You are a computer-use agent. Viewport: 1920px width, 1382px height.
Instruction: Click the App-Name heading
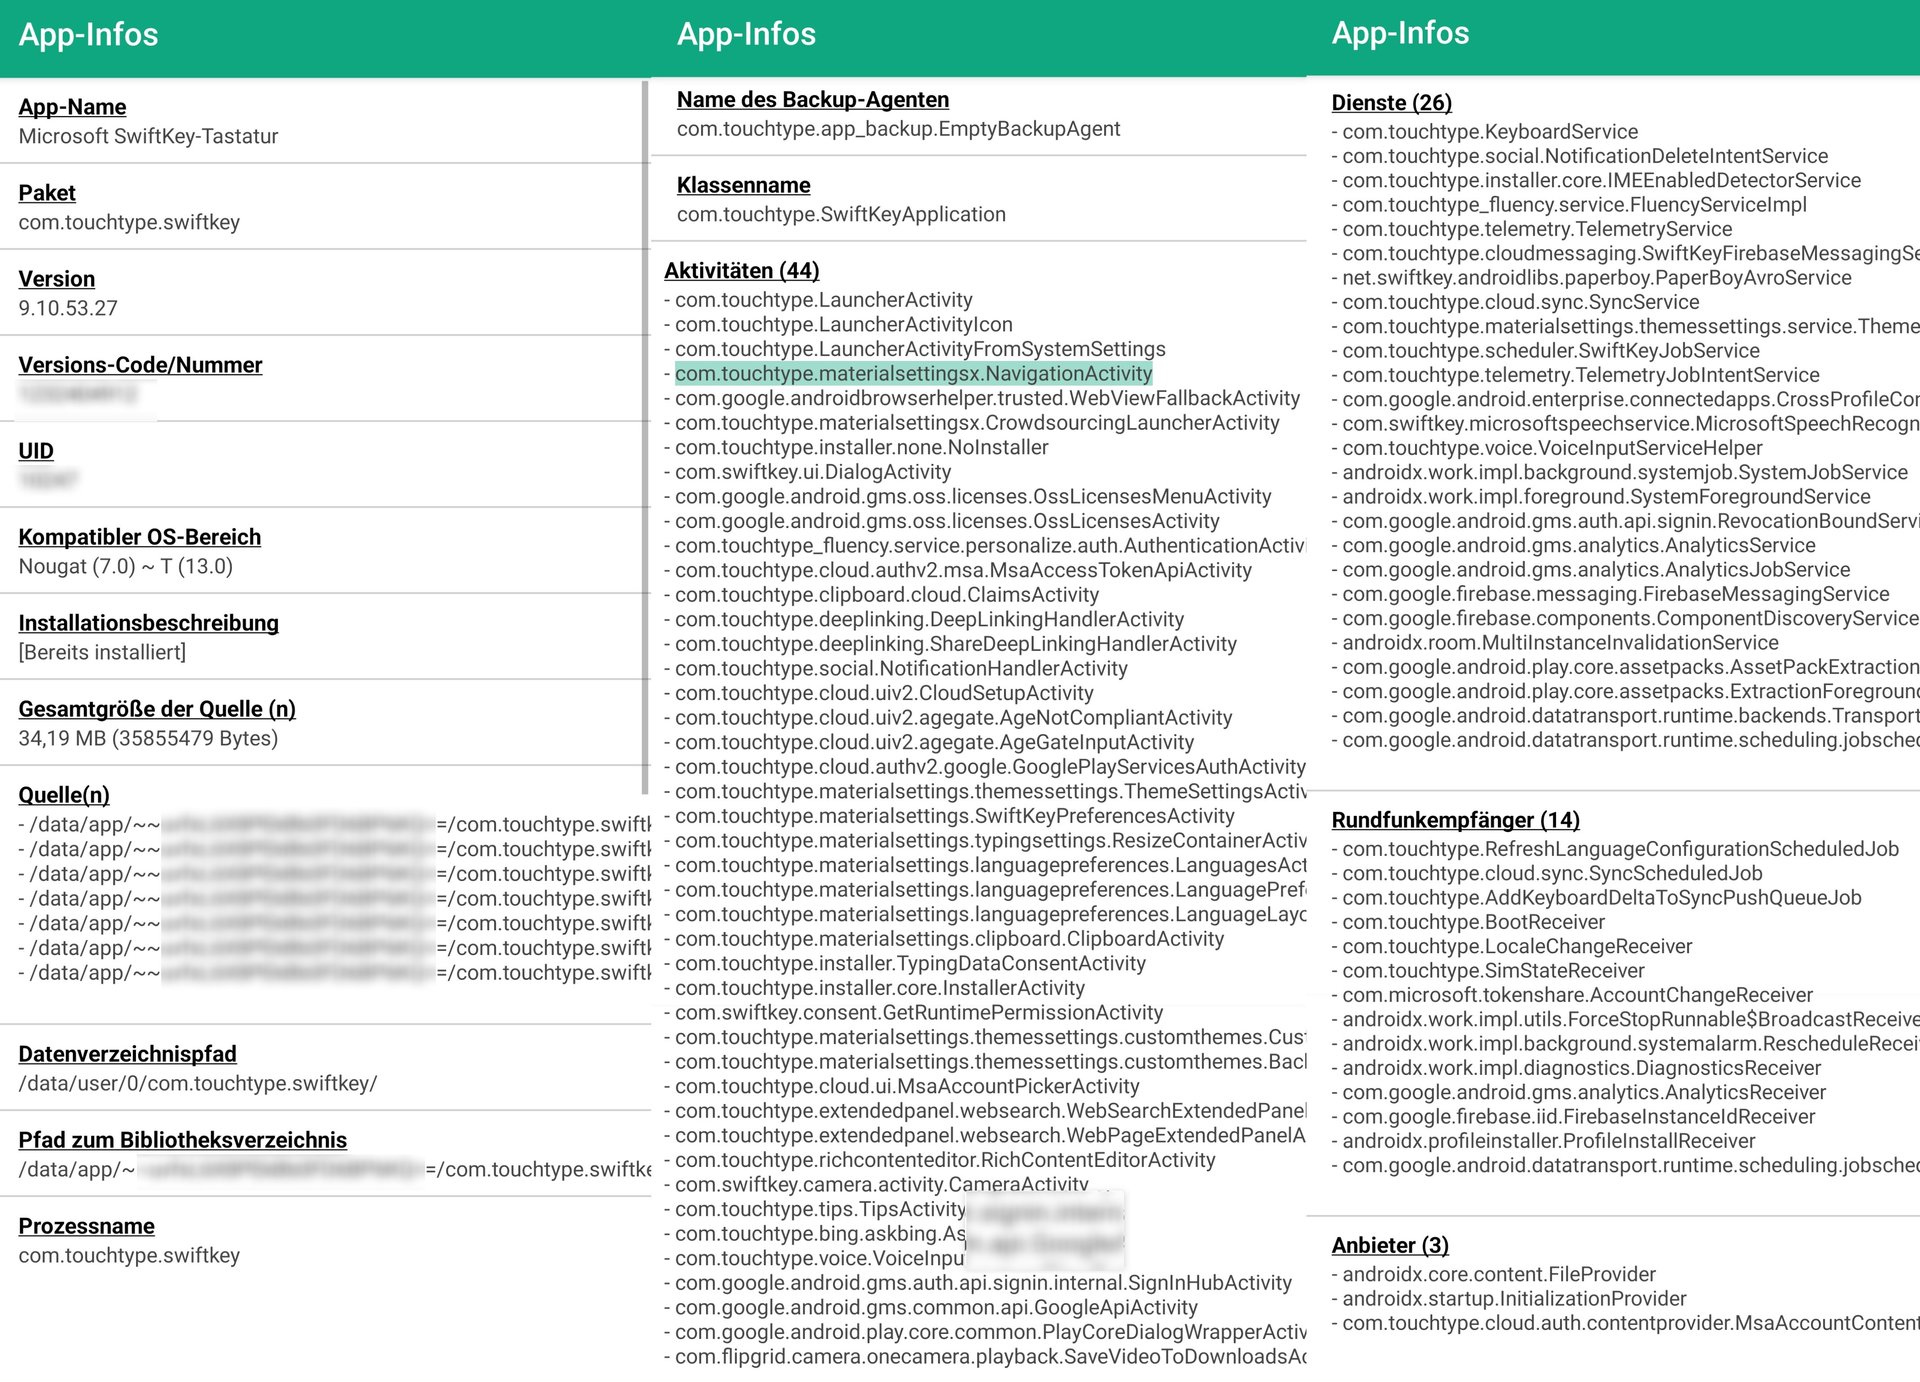72,107
